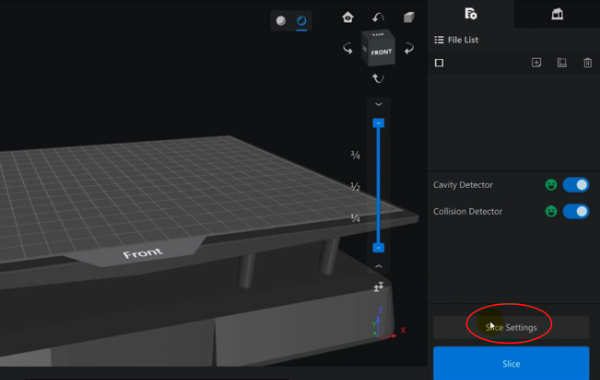This screenshot has height=380, width=600.
Task: Toggle the Collision Detector switch
Action: click(x=576, y=211)
